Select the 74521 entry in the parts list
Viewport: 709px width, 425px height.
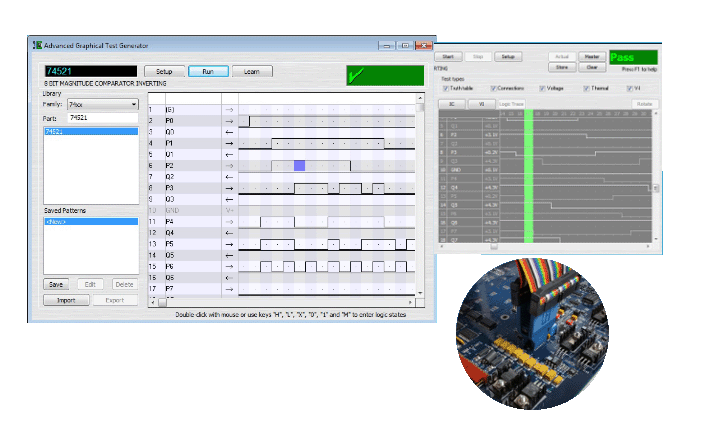click(92, 131)
